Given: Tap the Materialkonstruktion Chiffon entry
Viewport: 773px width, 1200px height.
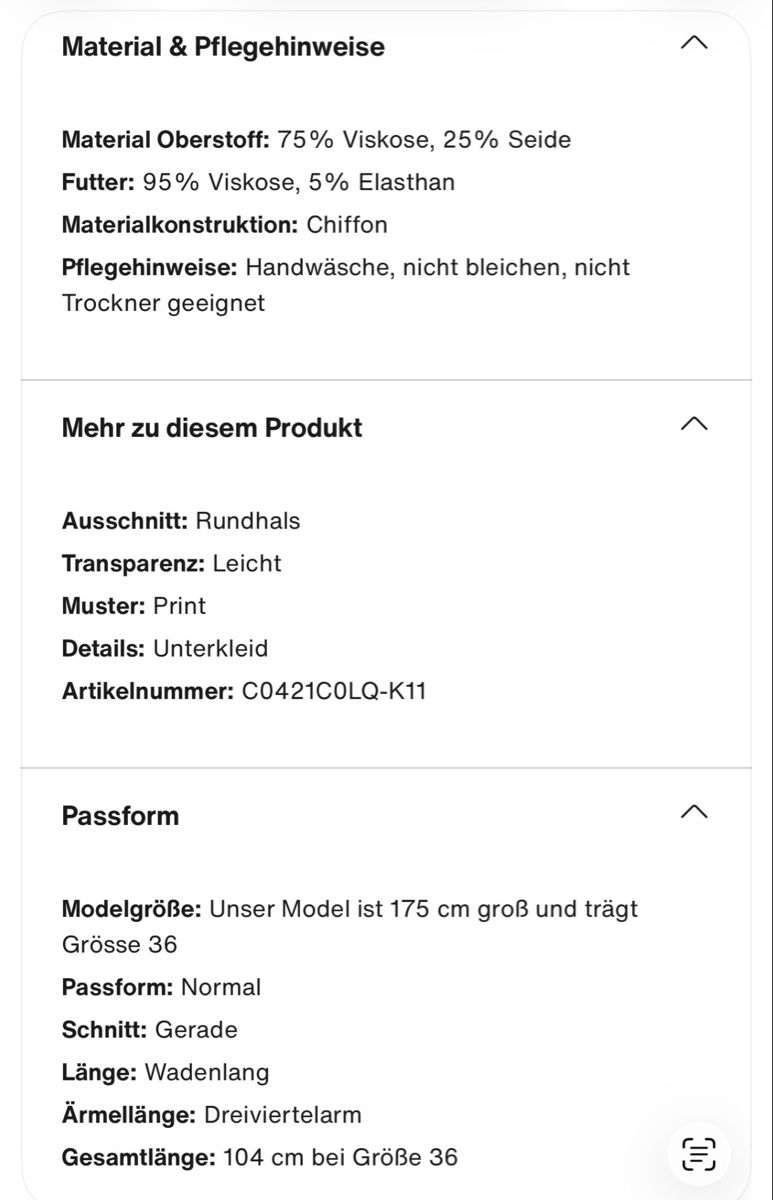Looking at the screenshot, I should 225,225.
